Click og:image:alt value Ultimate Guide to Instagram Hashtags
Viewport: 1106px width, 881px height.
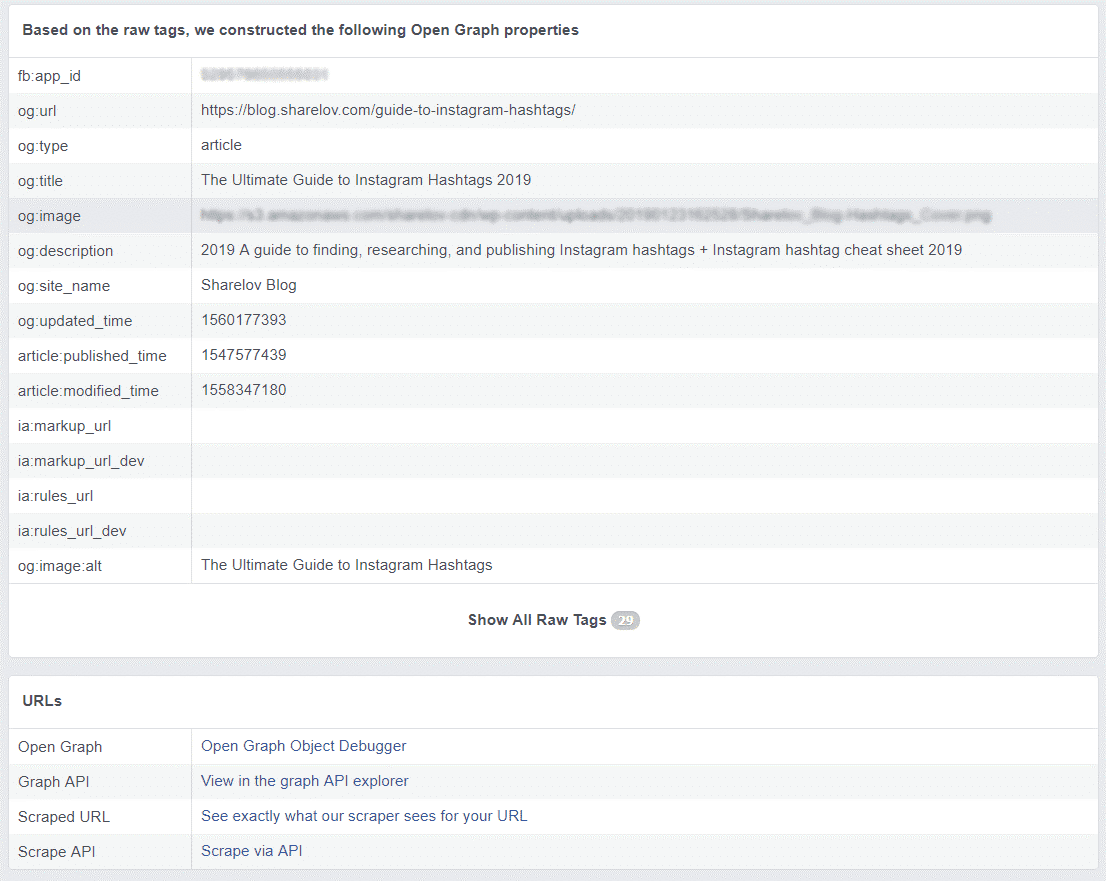(347, 565)
